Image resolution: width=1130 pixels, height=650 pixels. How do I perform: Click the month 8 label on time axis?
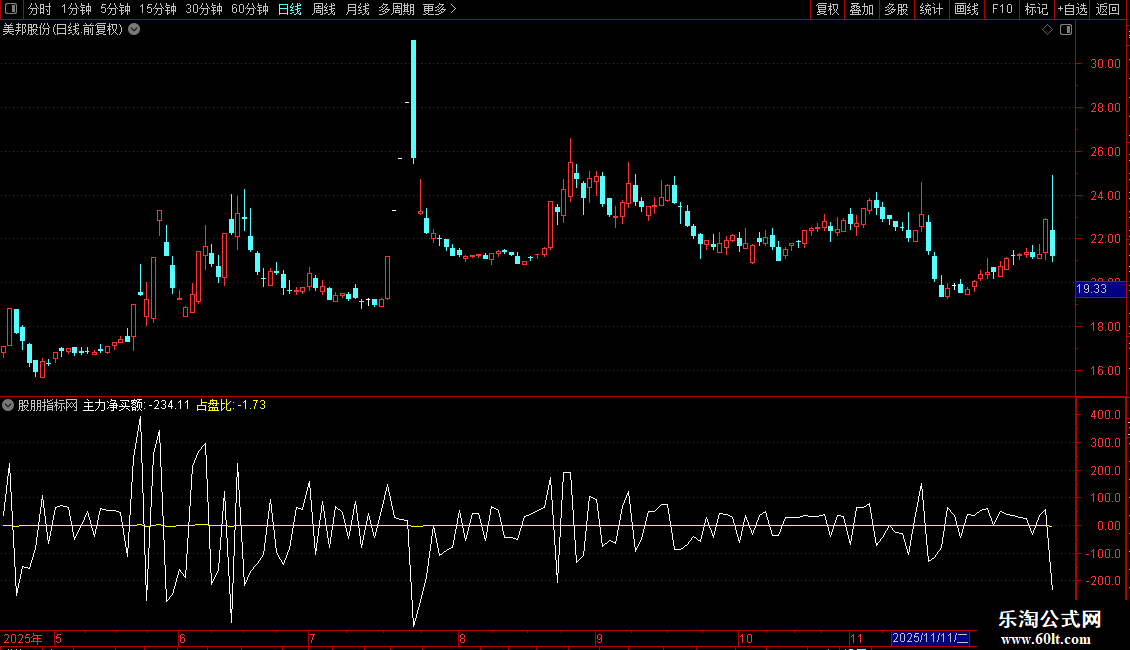(462, 638)
